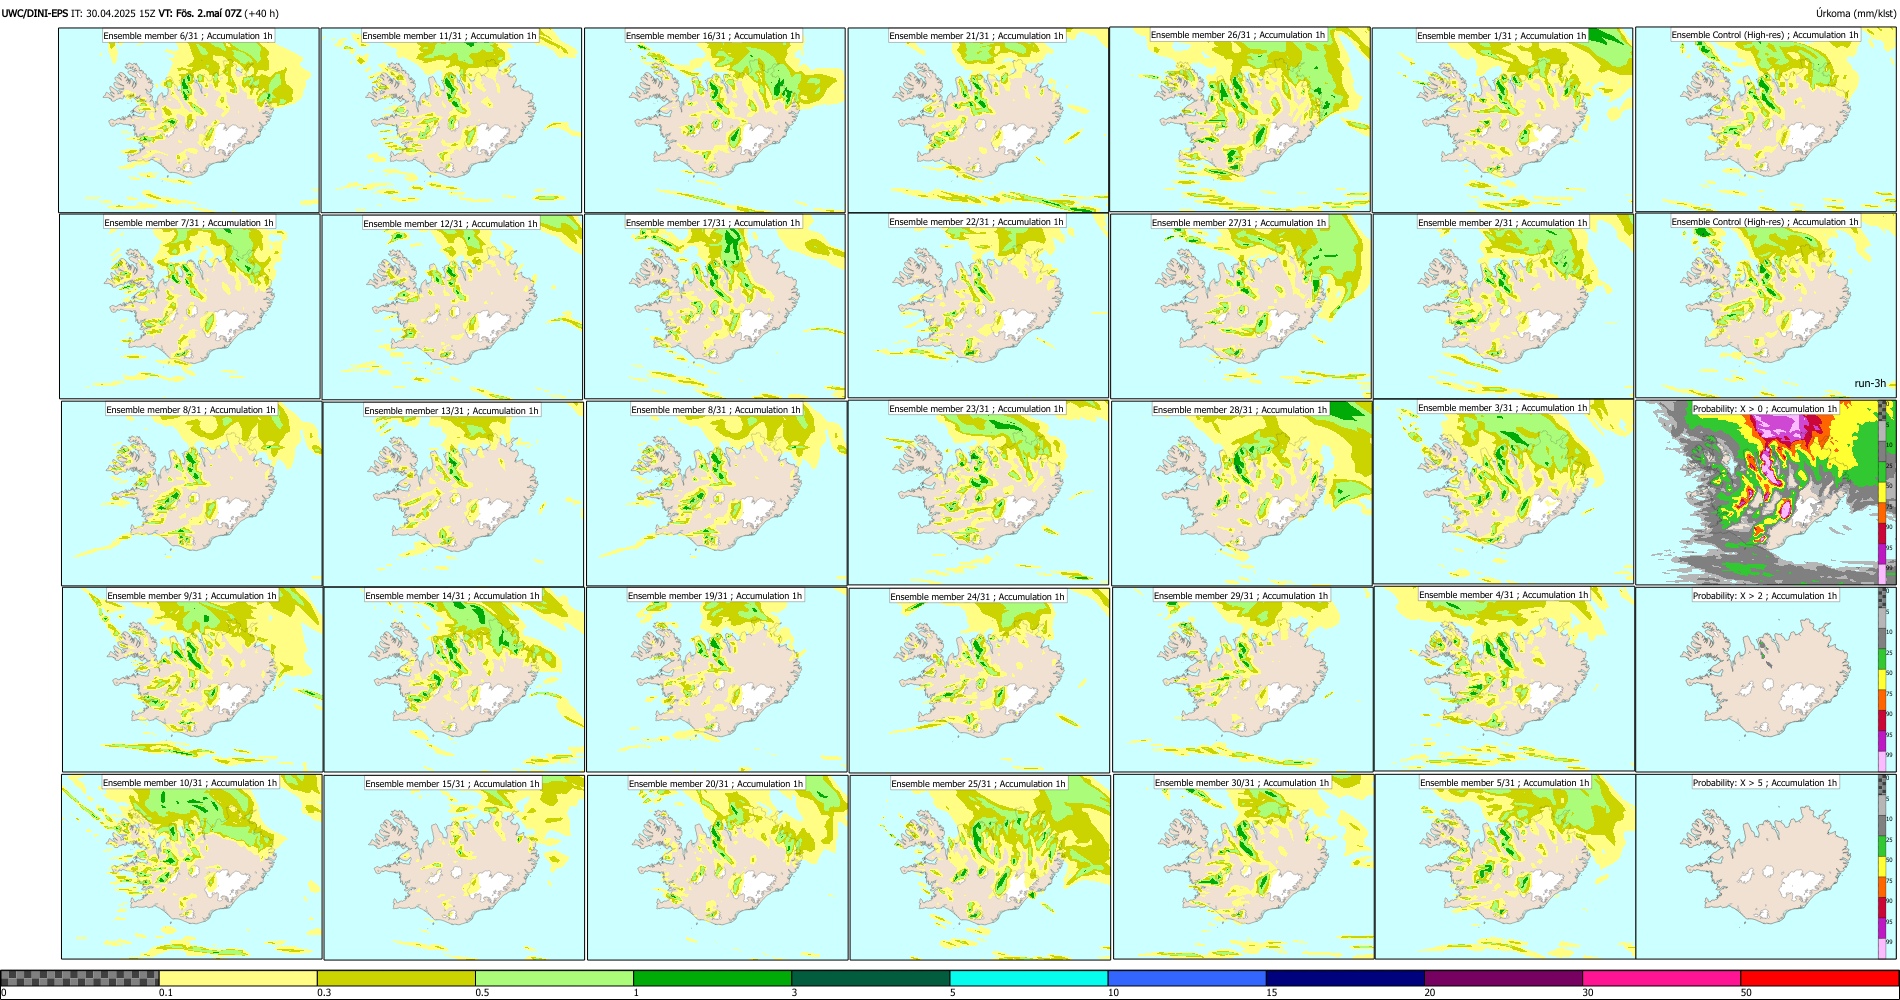
Task: View the Ensemble member 27/31 map
Action: [x=1240, y=307]
